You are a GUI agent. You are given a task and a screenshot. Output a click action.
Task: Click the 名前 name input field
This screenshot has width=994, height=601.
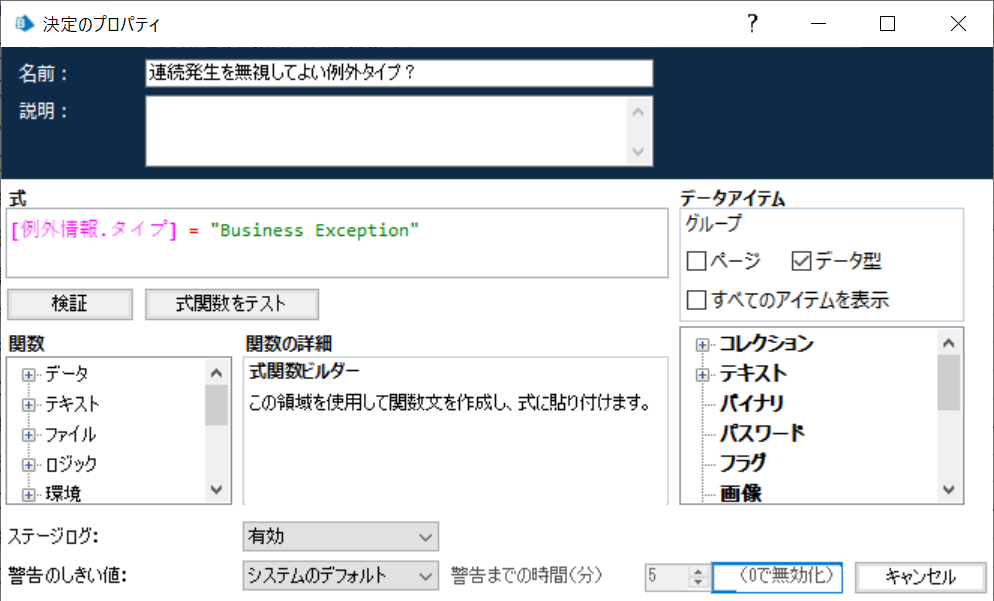click(x=399, y=73)
